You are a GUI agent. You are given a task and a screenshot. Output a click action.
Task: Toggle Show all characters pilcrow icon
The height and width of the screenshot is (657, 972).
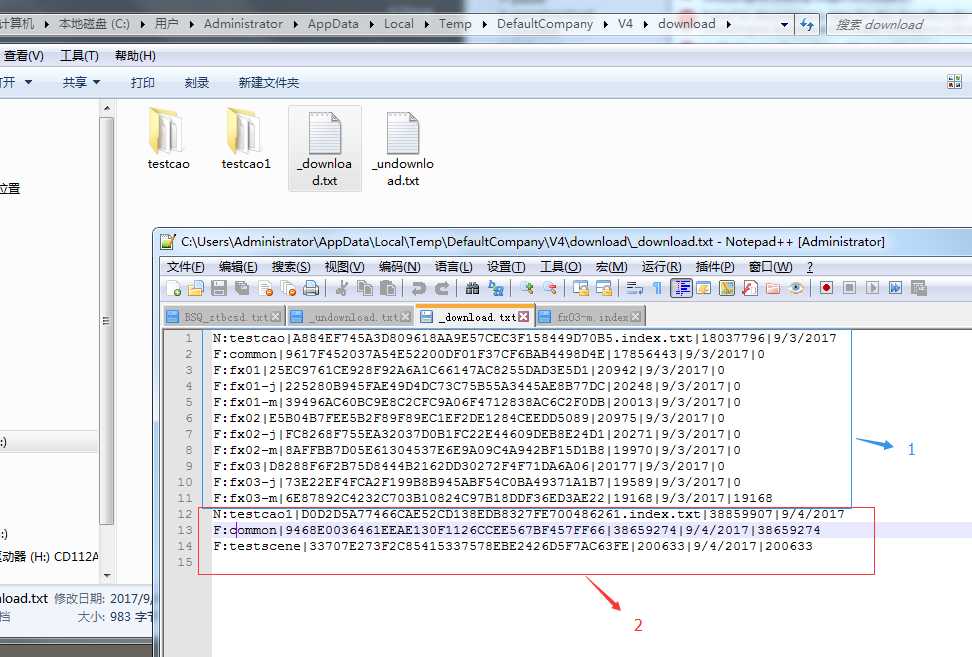tap(657, 288)
